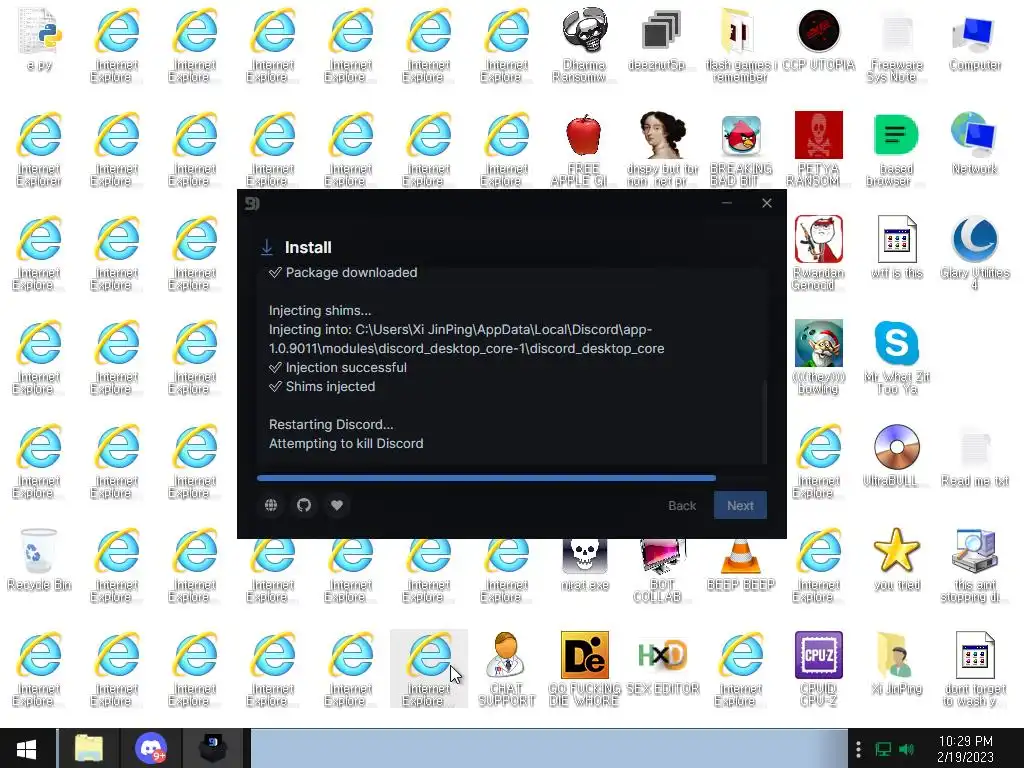Select the Rwandan meme face icon

(818, 253)
